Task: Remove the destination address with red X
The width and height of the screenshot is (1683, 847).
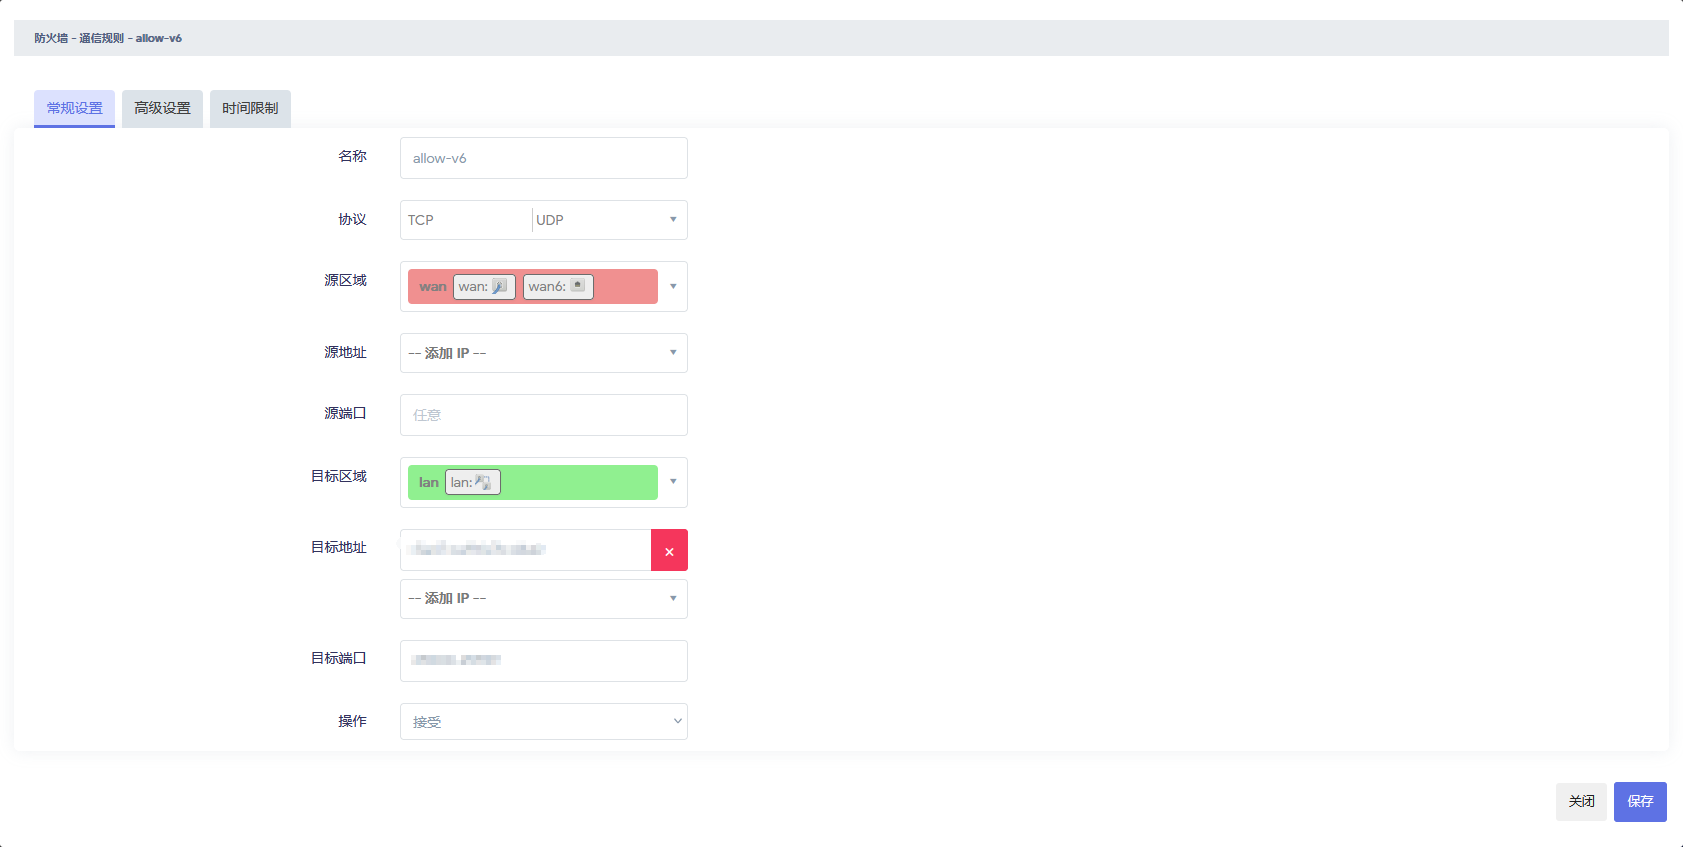Action: pyautogui.click(x=669, y=551)
